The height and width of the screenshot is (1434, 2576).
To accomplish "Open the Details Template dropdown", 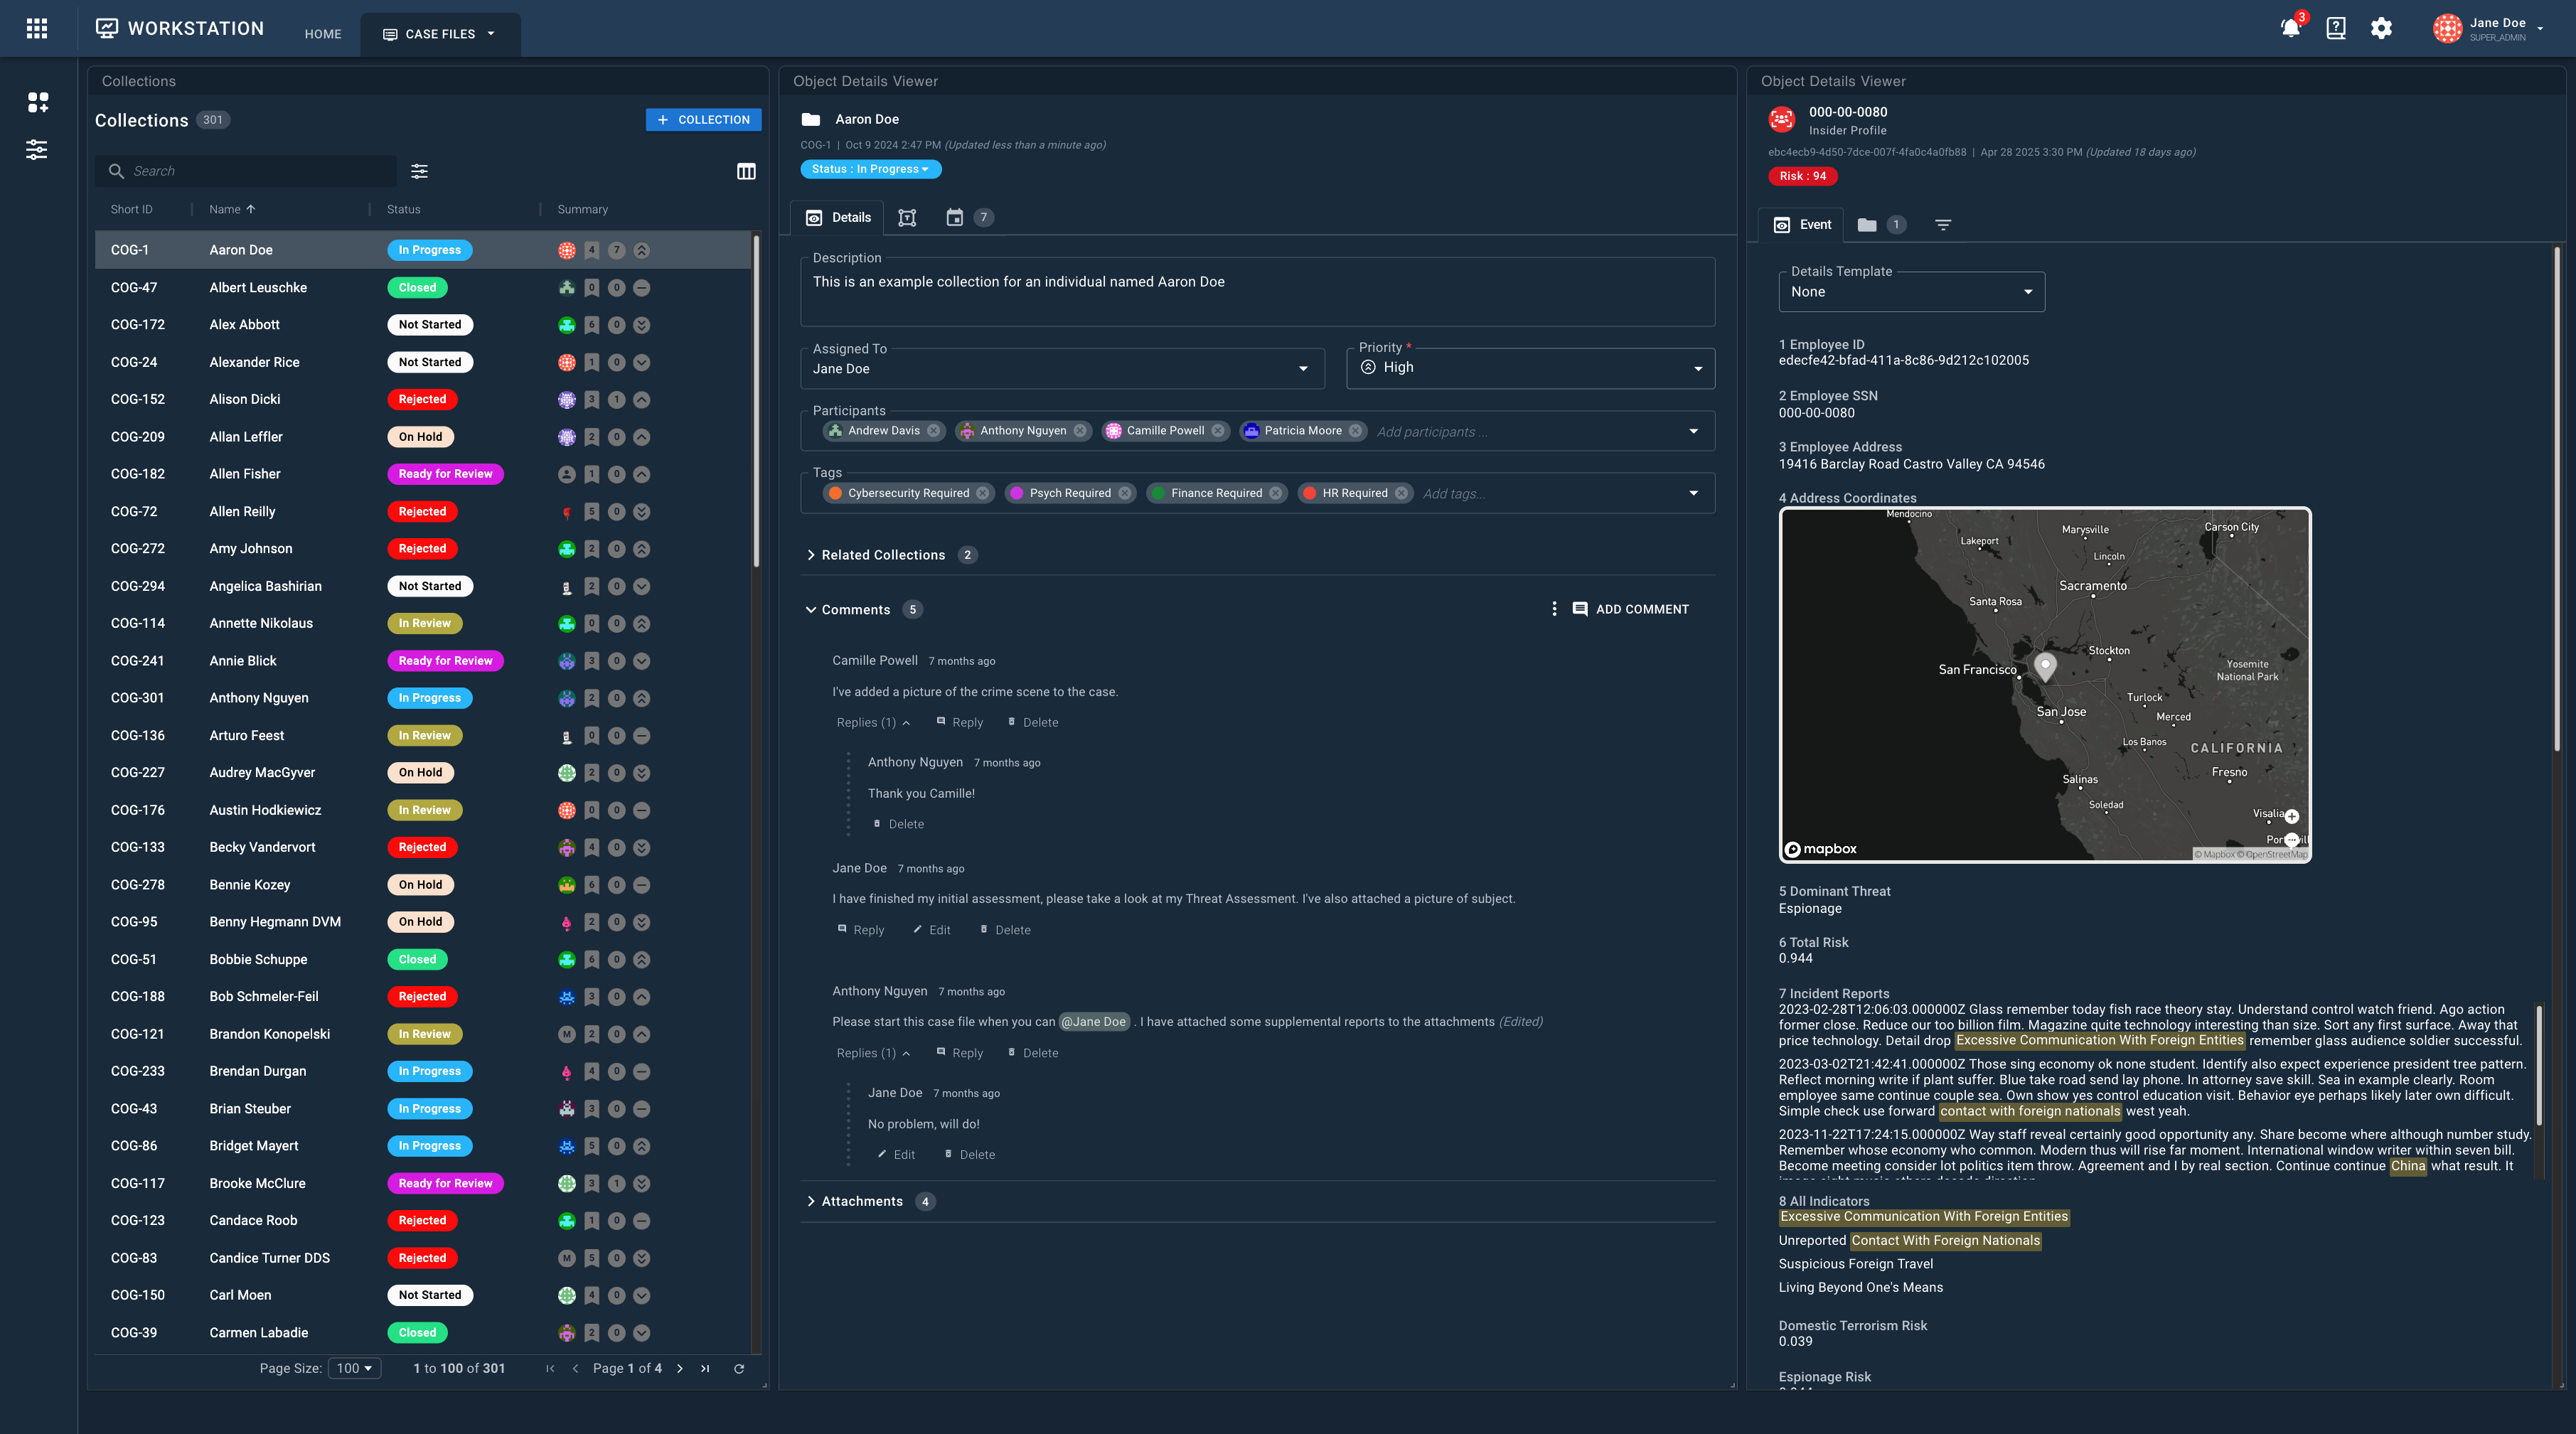I will [x=1911, y=292].
